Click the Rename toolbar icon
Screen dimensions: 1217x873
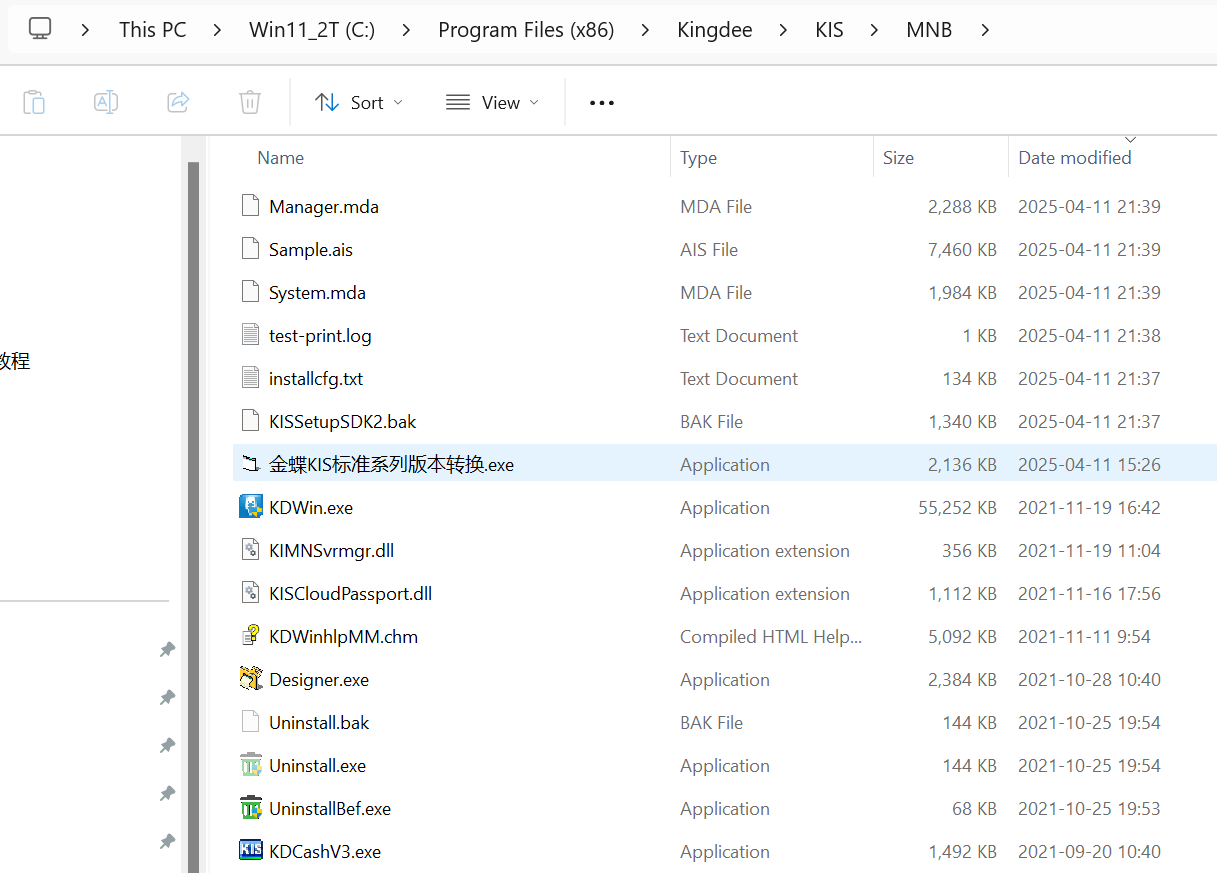click(x=106, y=102)
